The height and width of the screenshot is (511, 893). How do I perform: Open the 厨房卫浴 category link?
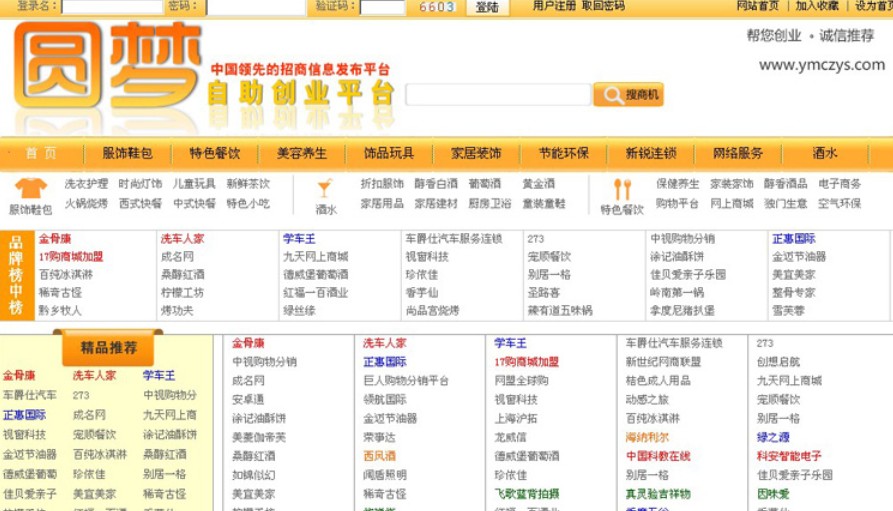pos(490,203)
